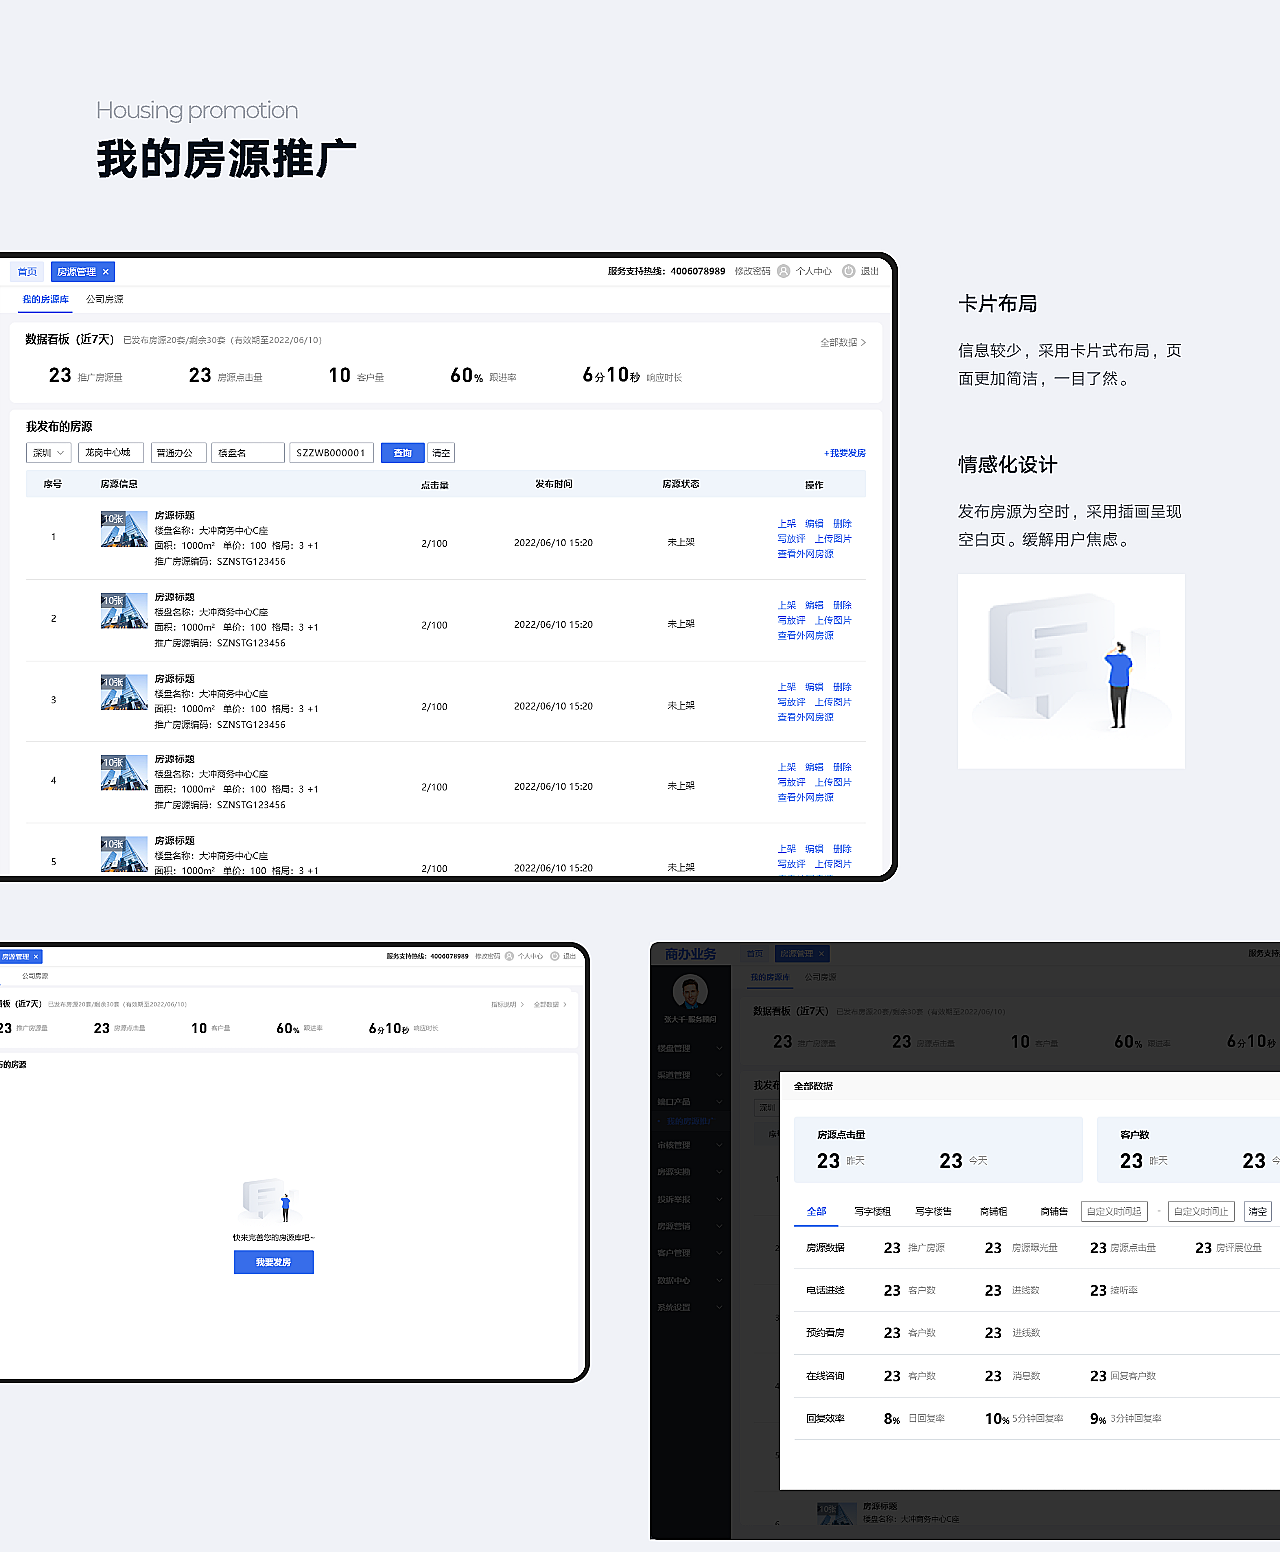Close the 房源管理 tab, bottom-left mockup
The width and height of the screenshot is (1280, 1552).
(36, 957)
